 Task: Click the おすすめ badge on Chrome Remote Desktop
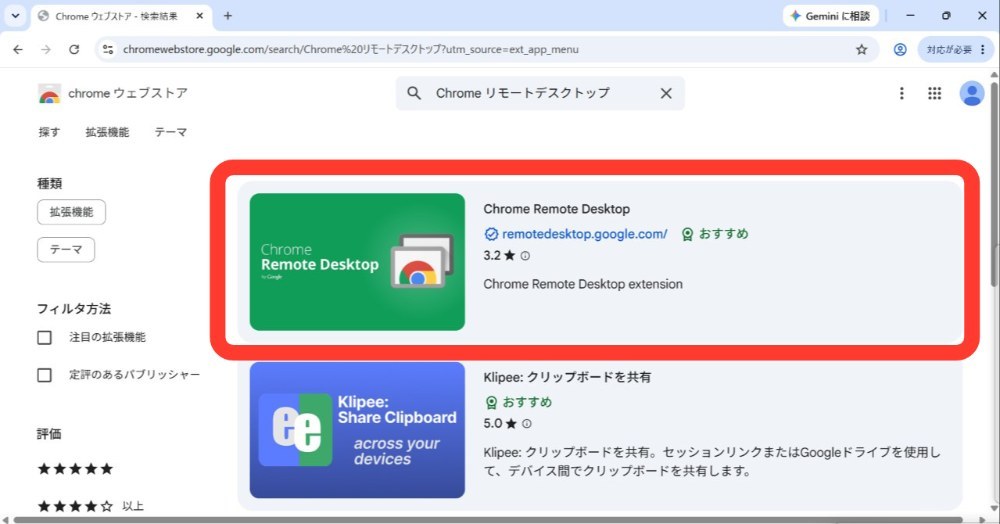(x=715, y=234)
